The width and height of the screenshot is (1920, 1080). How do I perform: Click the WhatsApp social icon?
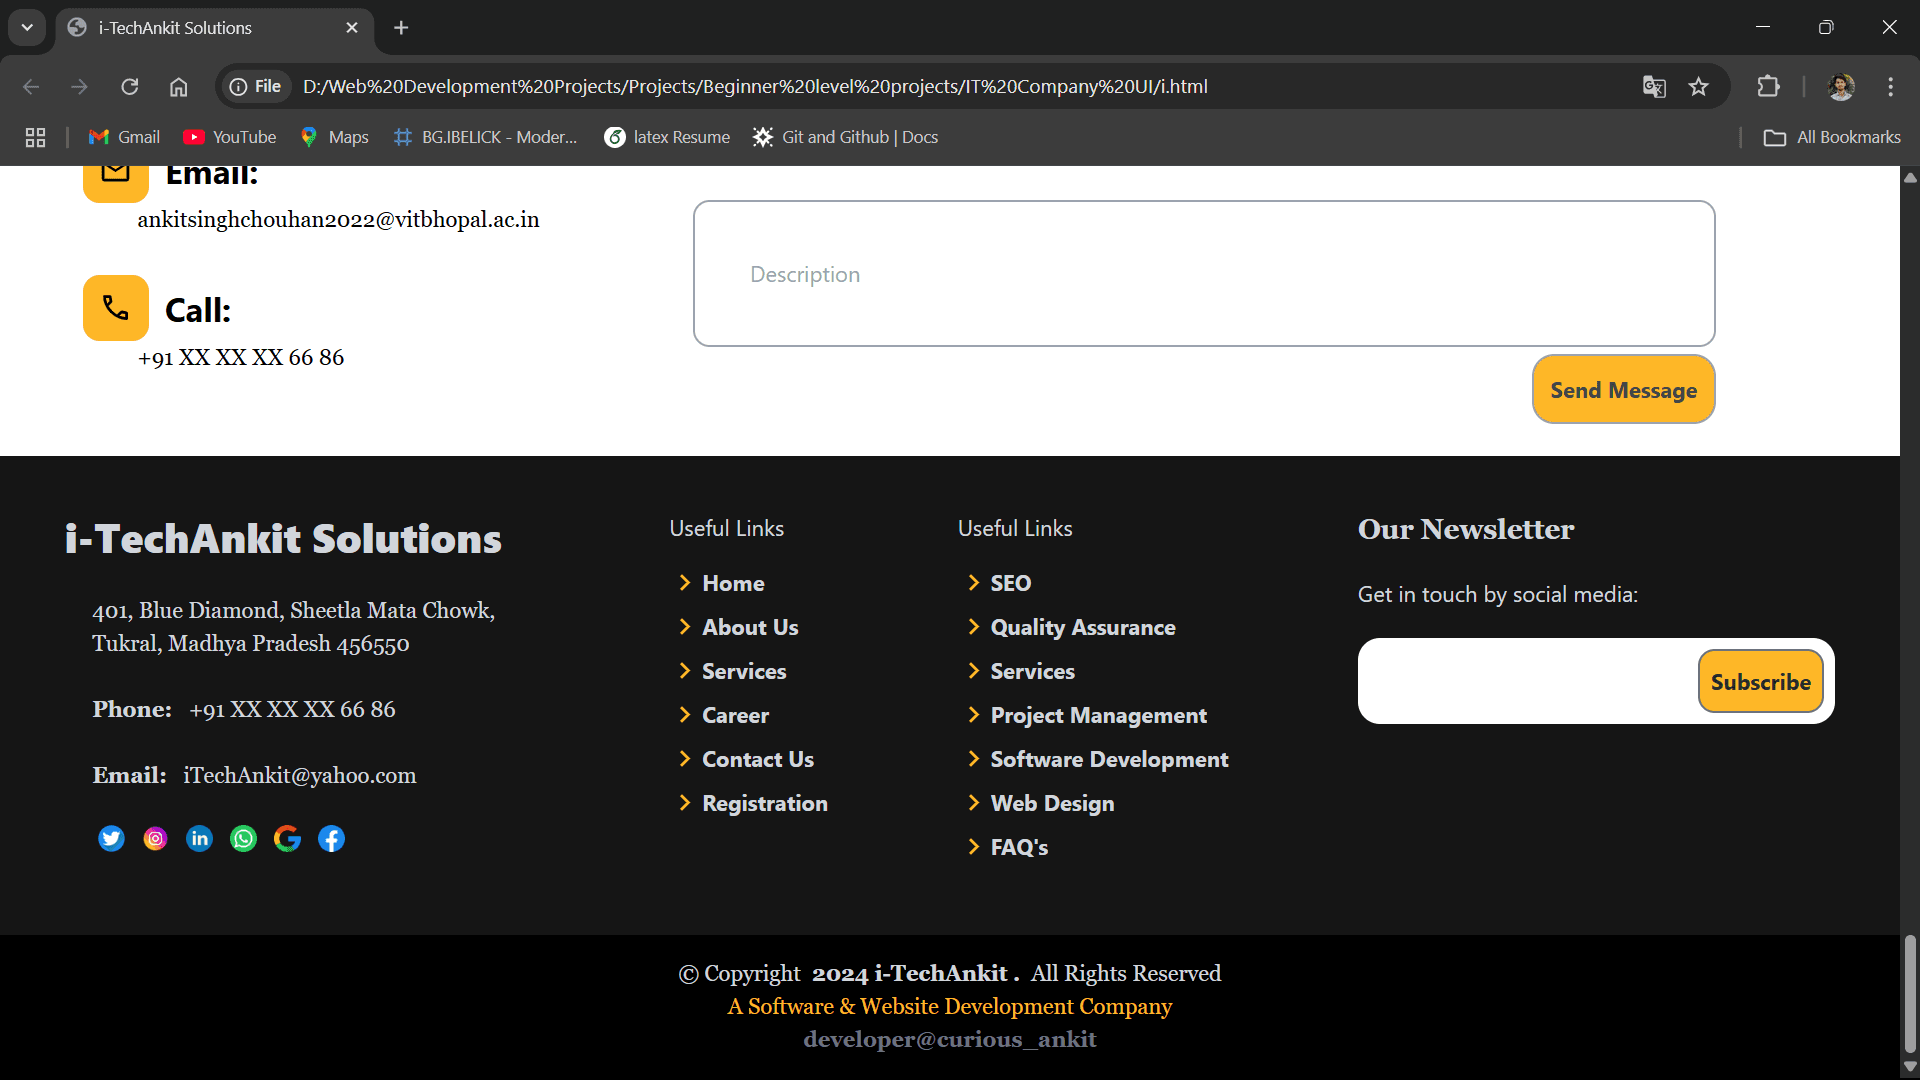(243, 838)
